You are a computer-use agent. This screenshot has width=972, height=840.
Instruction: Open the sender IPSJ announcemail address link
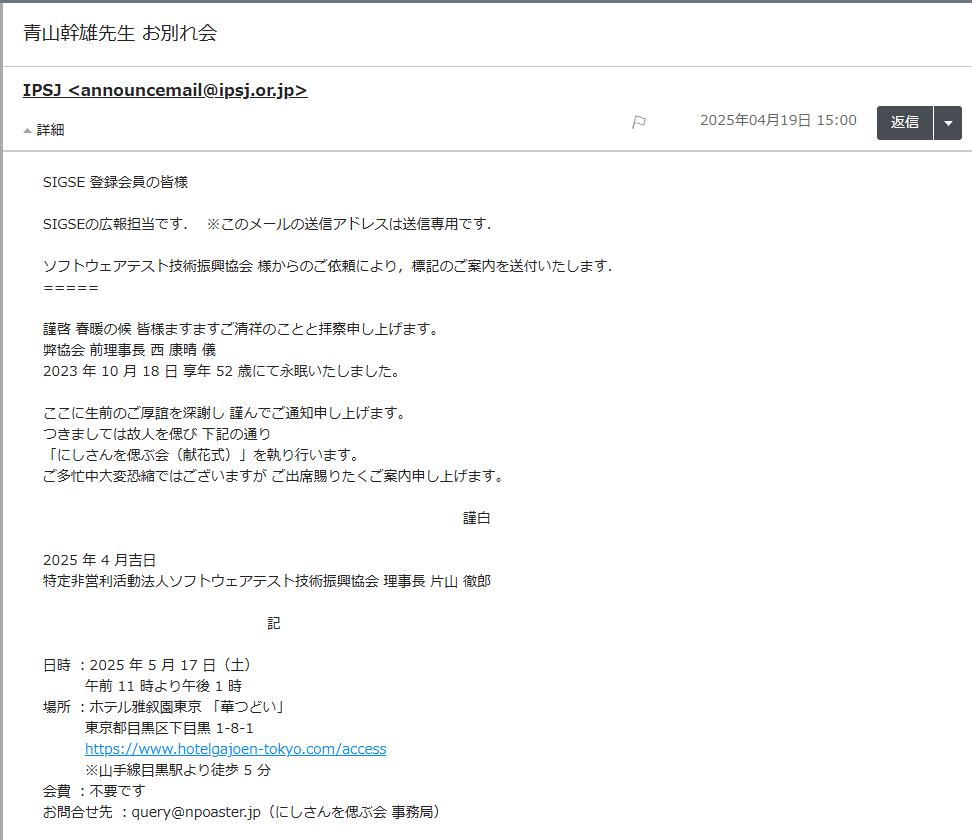tap(165, 90)
